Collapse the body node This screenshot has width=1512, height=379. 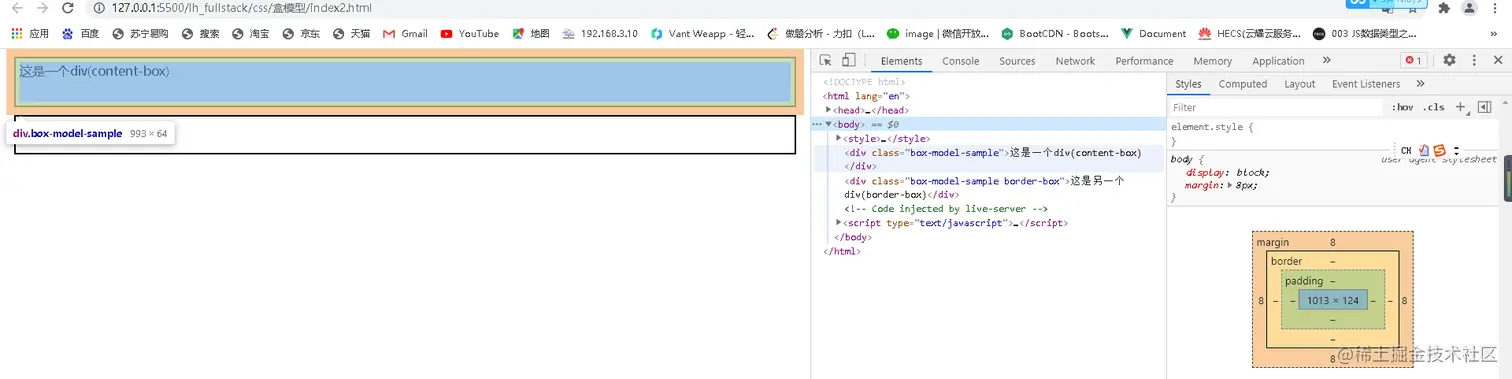[829, 124]
